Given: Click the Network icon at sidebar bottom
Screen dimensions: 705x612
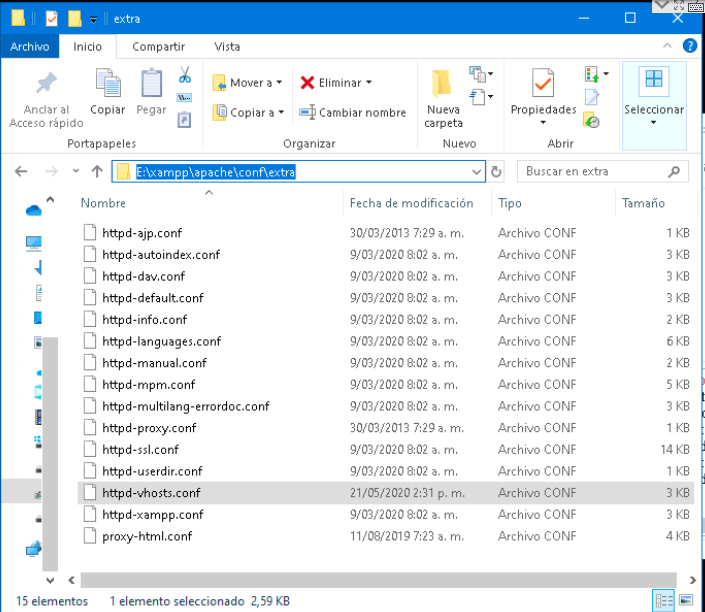Looking at the screenshot, I should [34, 549].
